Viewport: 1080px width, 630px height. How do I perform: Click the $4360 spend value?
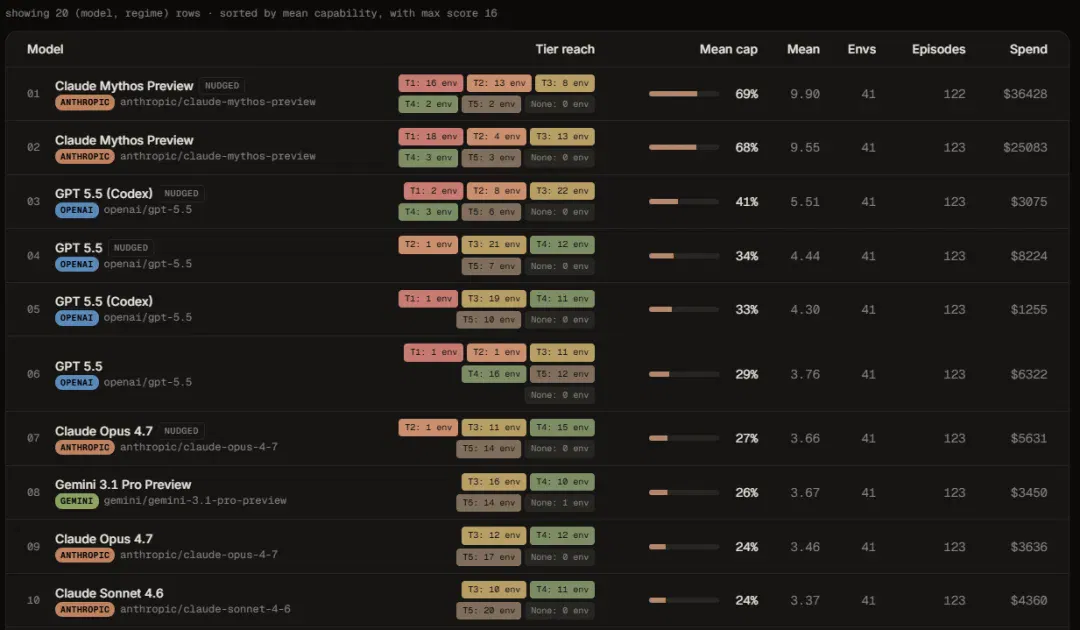(x=1028, y=601)
